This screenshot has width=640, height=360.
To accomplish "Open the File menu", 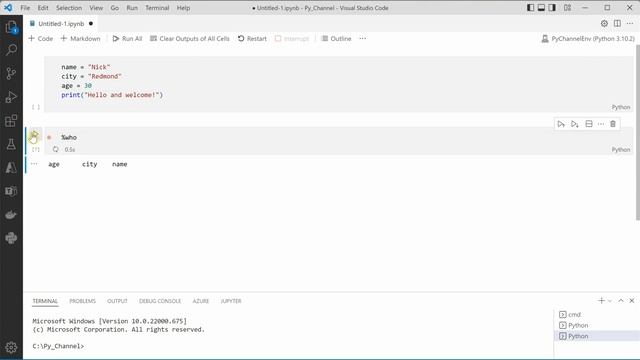I will pyautogui.click(x=25, y=8).
